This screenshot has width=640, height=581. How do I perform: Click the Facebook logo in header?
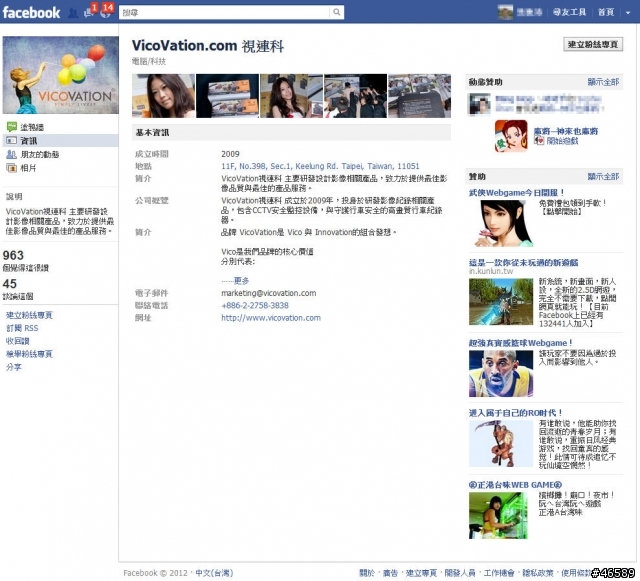pyautogui.click(x=31, y=12)
